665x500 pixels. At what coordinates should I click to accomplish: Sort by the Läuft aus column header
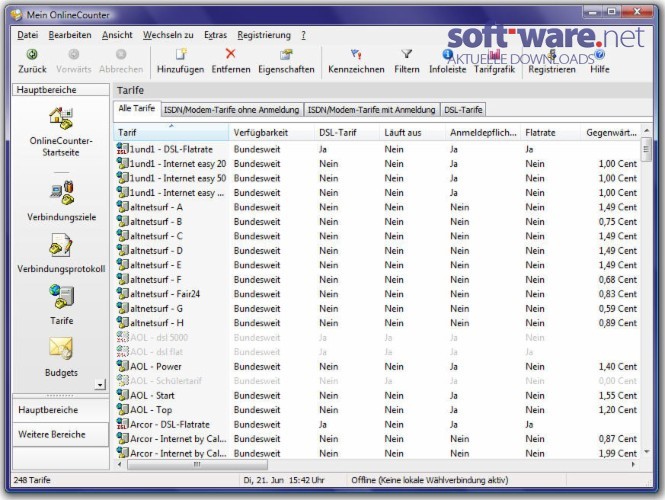point(412,132)
